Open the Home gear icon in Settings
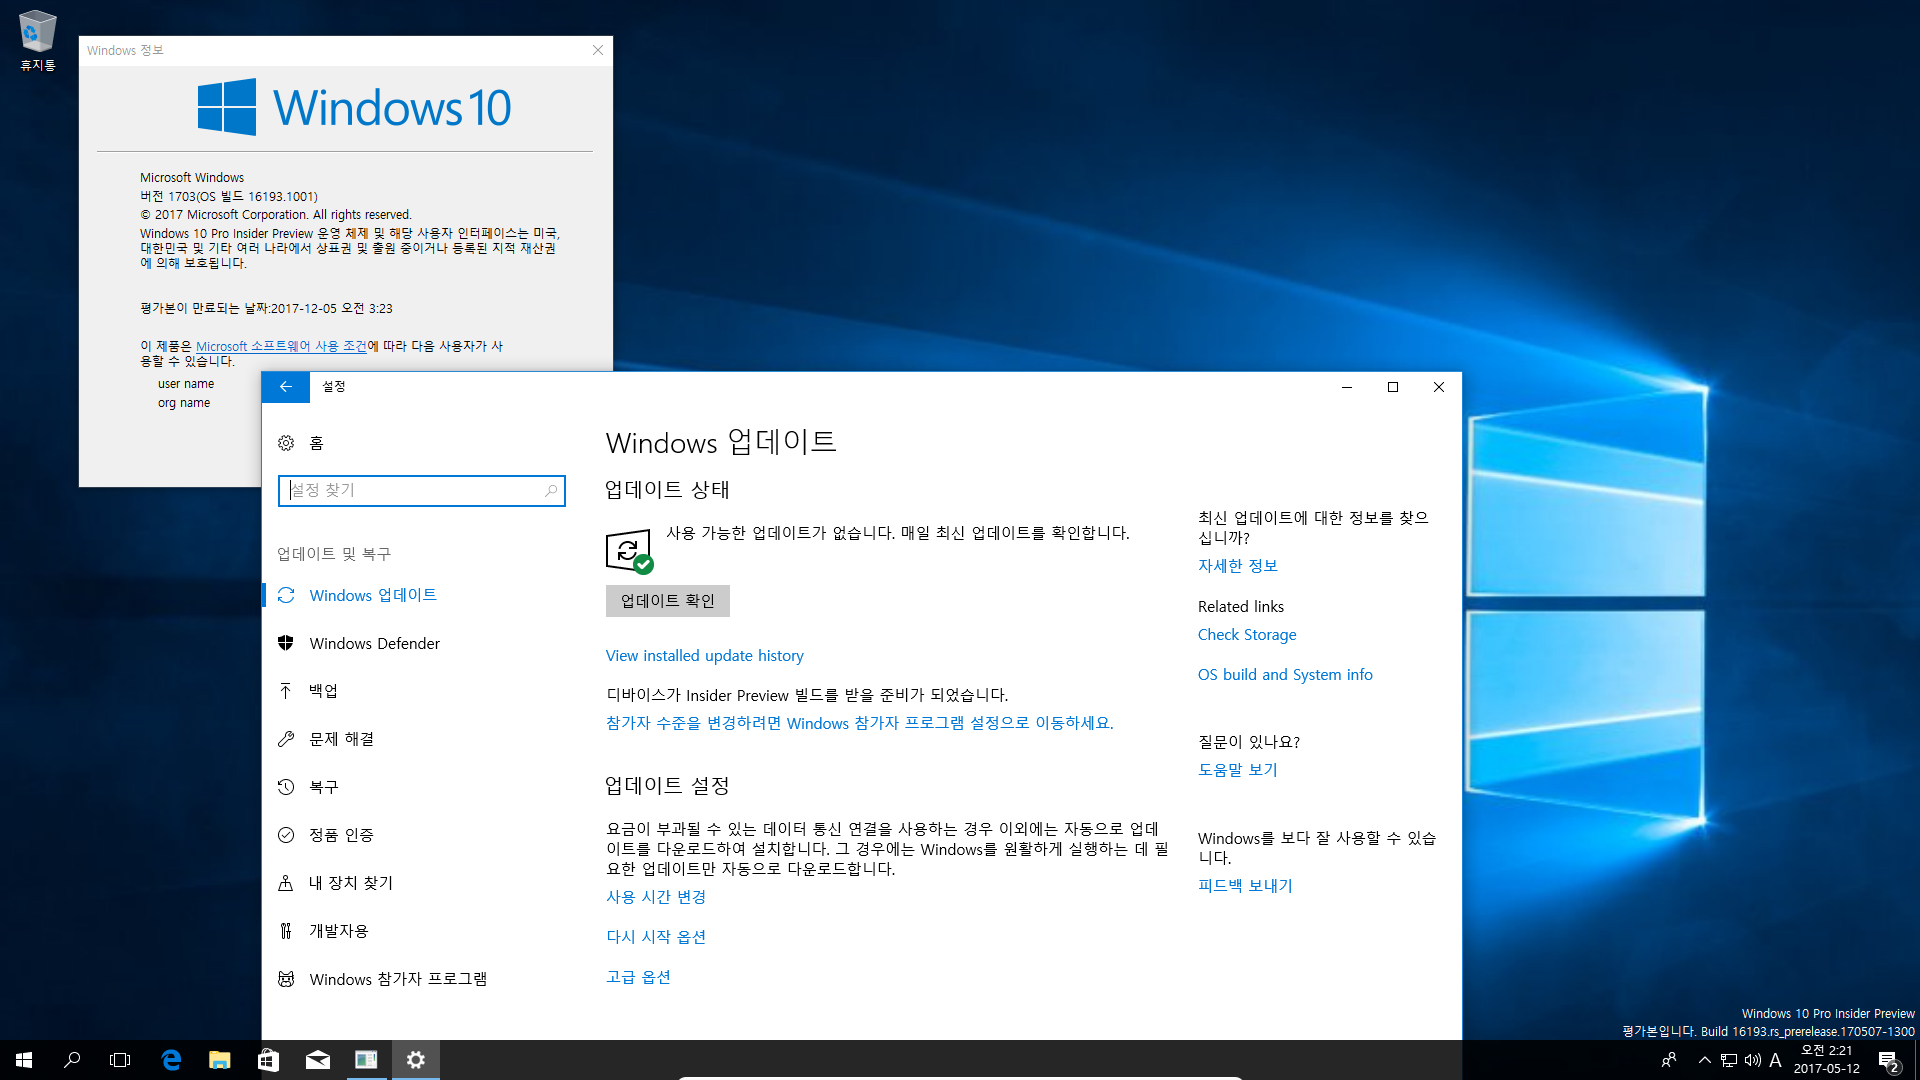Viewport: 1920px width, 1080px height. click(286, 443)
